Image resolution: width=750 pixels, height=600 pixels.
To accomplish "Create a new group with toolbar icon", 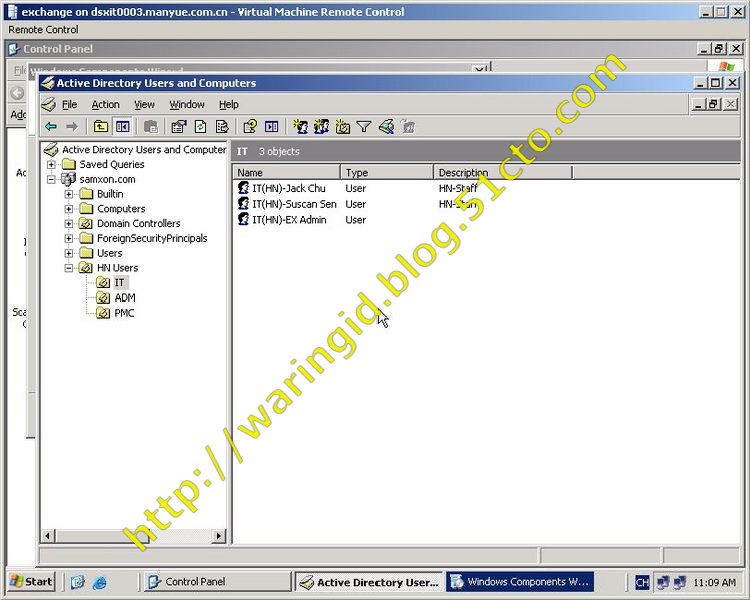I will [321, 127].
